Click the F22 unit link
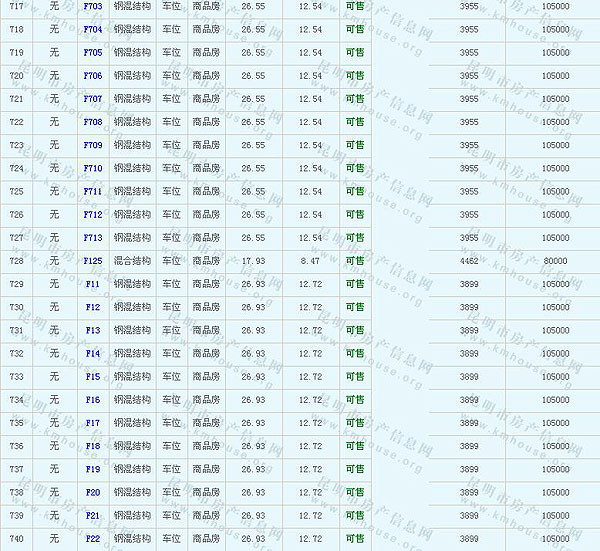 pyautogui.click(x=93, y=539)
